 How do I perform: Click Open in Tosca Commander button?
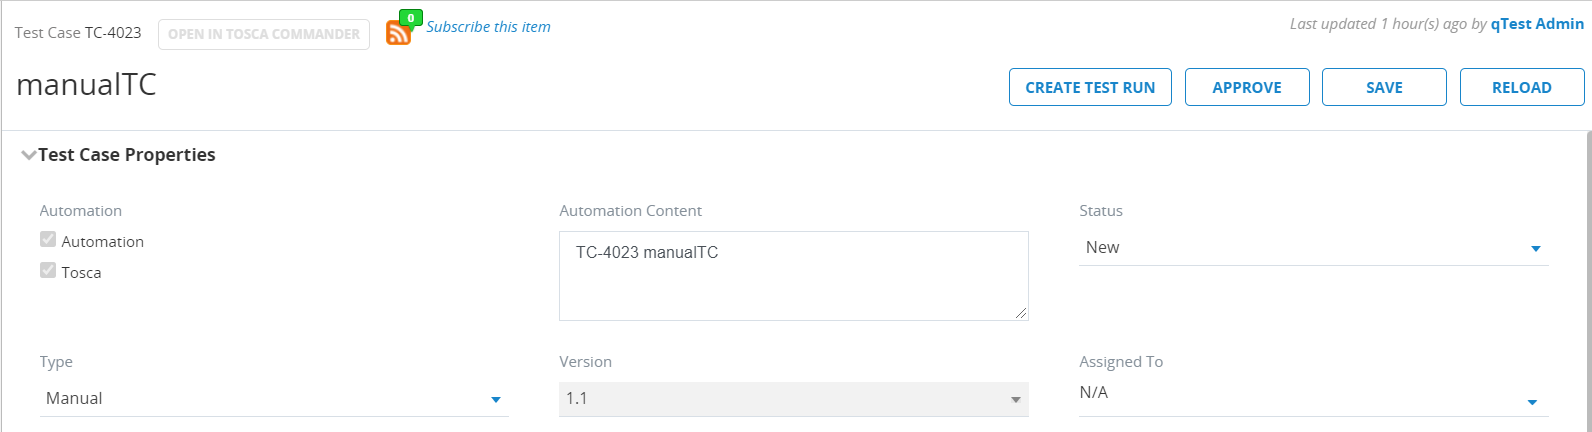coord(264,34)
